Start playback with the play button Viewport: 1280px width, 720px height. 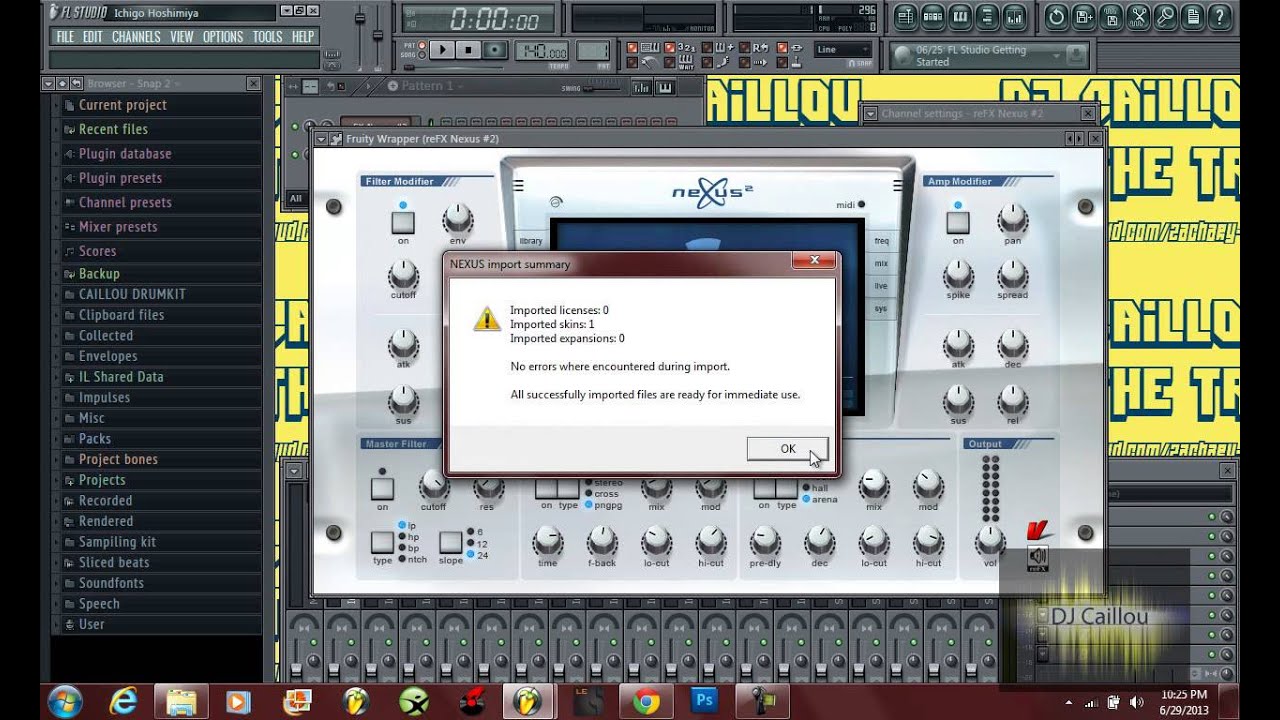[442, 50]
